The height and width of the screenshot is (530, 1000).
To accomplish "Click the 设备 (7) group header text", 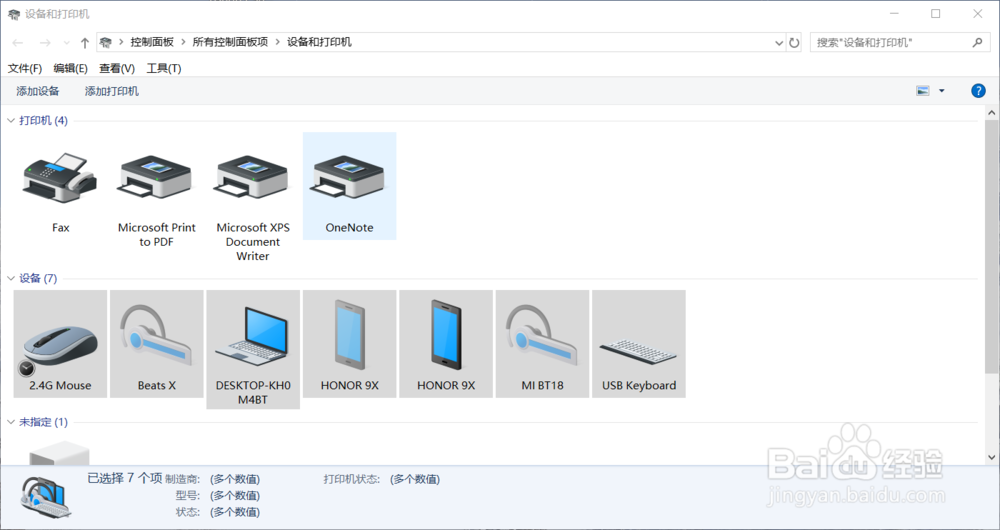I will click(38, 278).
